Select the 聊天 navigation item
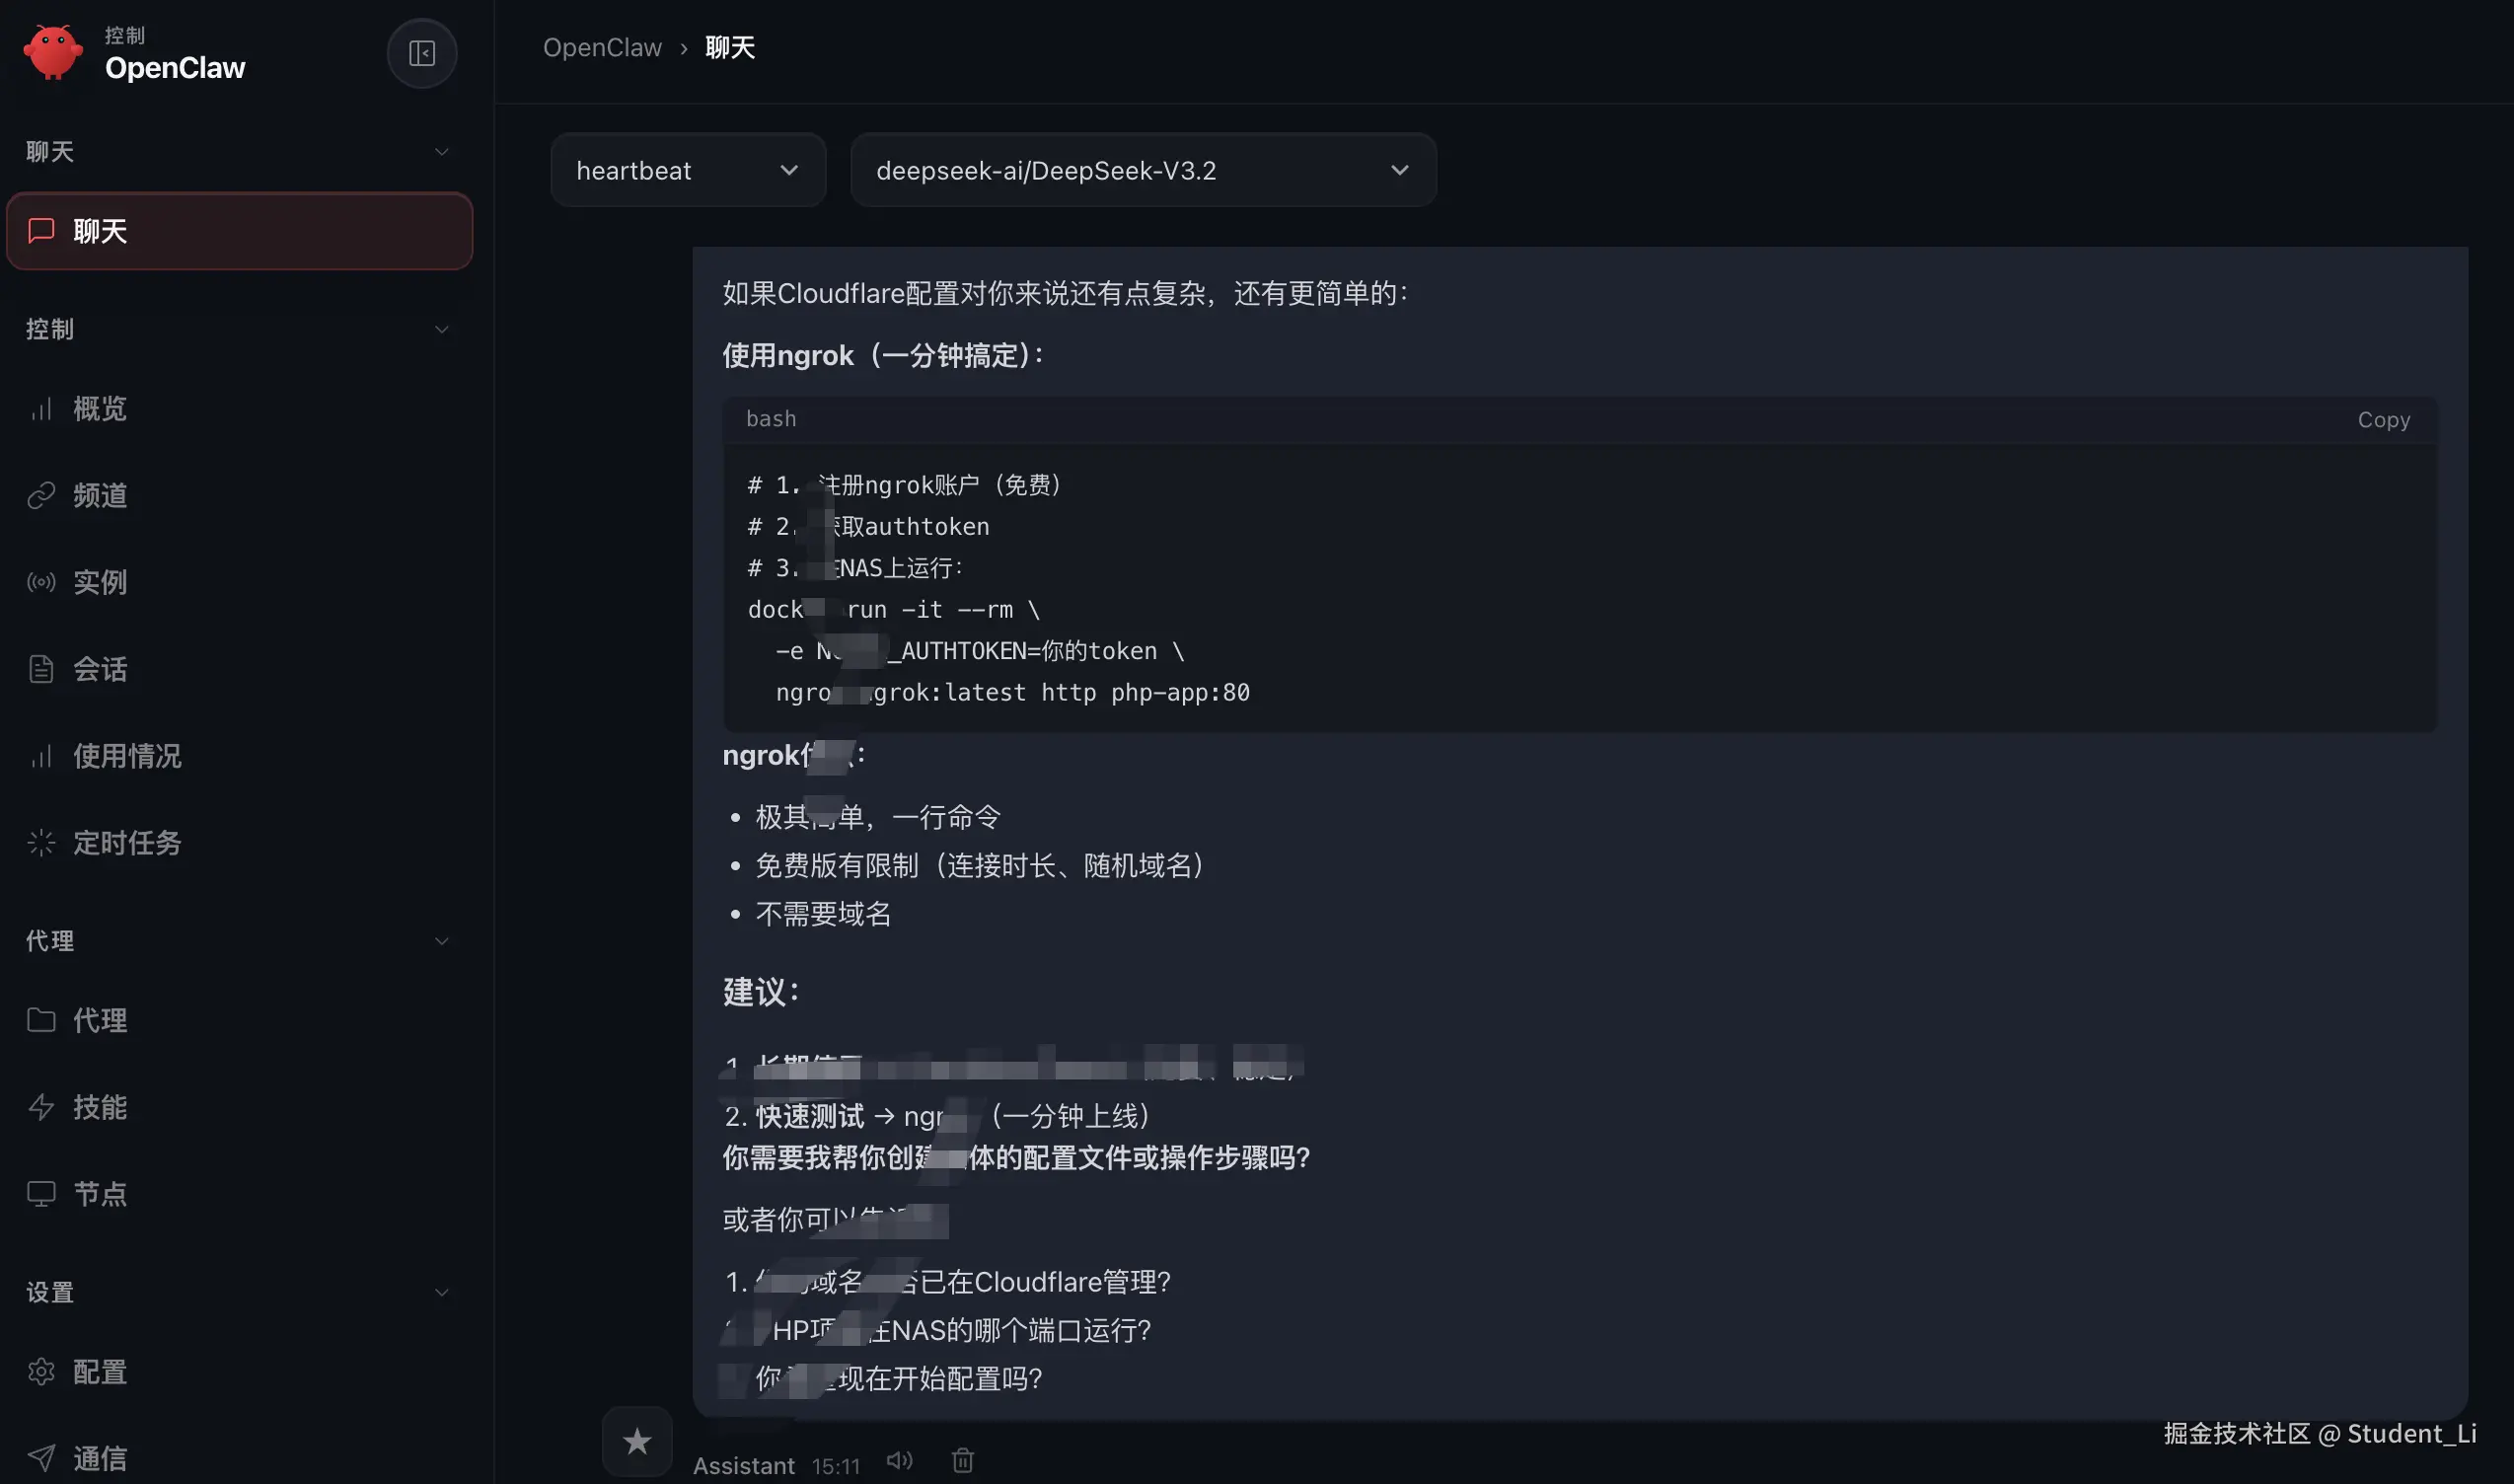Viewport: 2514px width, 1484px height. coord(100,231)
